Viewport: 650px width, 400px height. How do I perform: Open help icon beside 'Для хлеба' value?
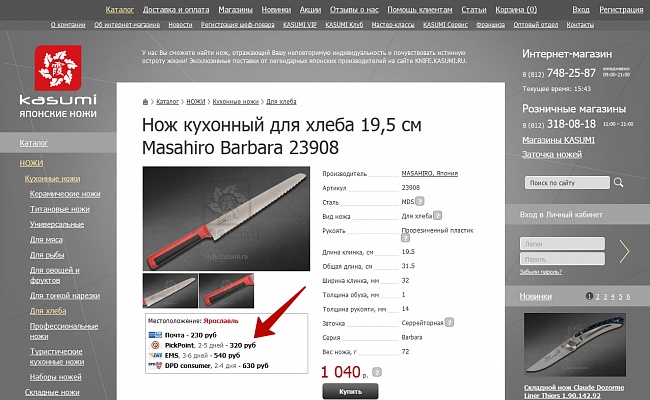tap(436, 215)
